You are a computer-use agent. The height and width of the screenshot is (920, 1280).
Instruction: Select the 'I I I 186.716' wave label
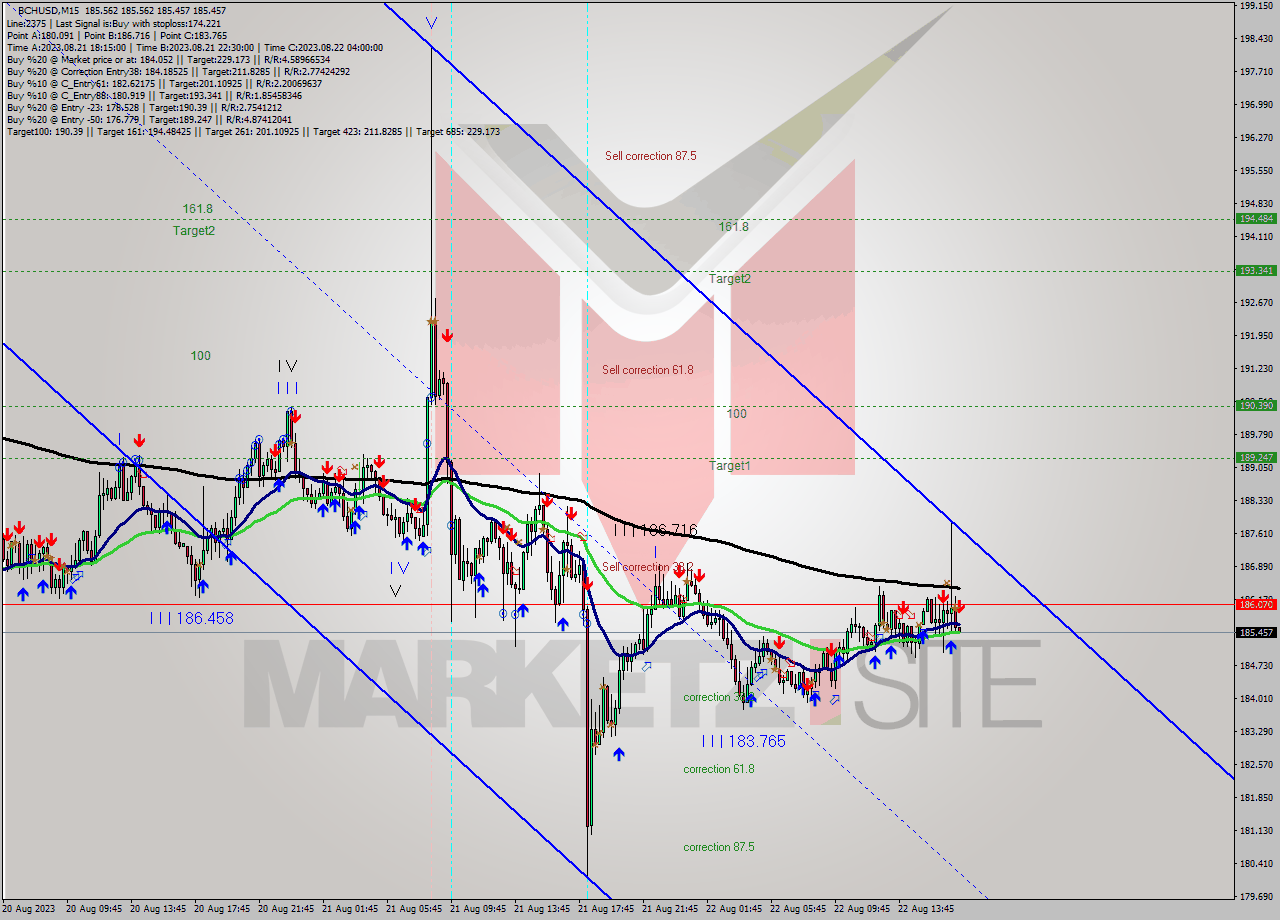[655, 529]
